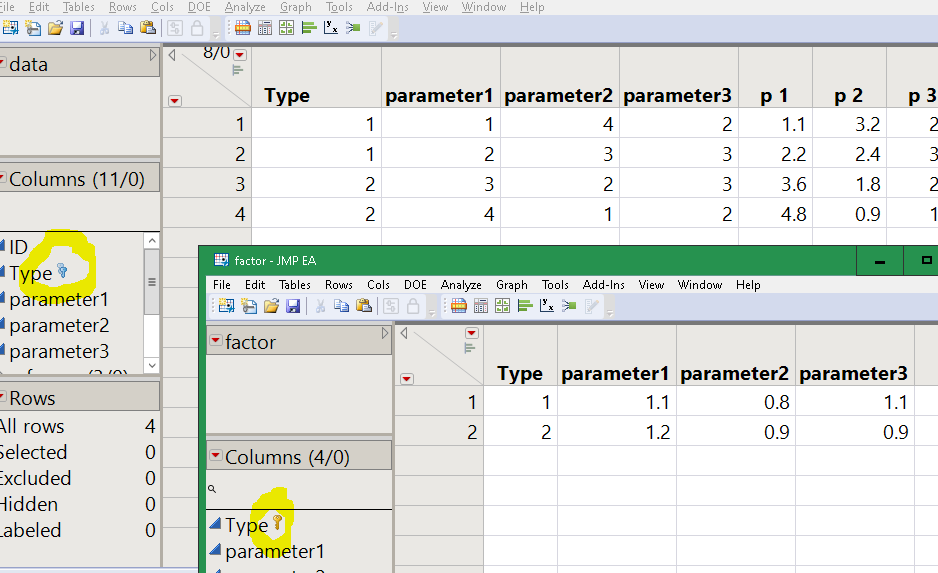
Task: Click New Data Table icon in factor toolbar
Action: pyautogui.click(x=226, y=306)
